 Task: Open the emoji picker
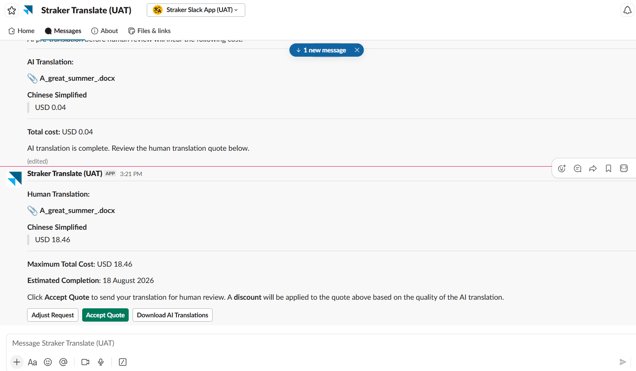(48, 362)
